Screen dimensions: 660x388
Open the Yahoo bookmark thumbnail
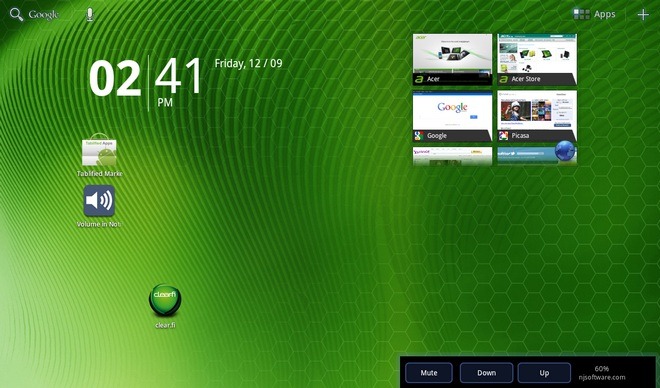tap(452, 156)
